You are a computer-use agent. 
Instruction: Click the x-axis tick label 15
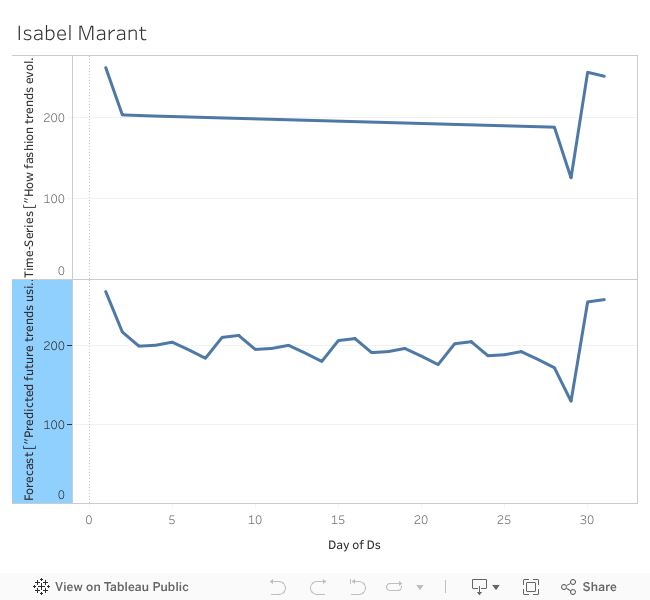(339, 520)
